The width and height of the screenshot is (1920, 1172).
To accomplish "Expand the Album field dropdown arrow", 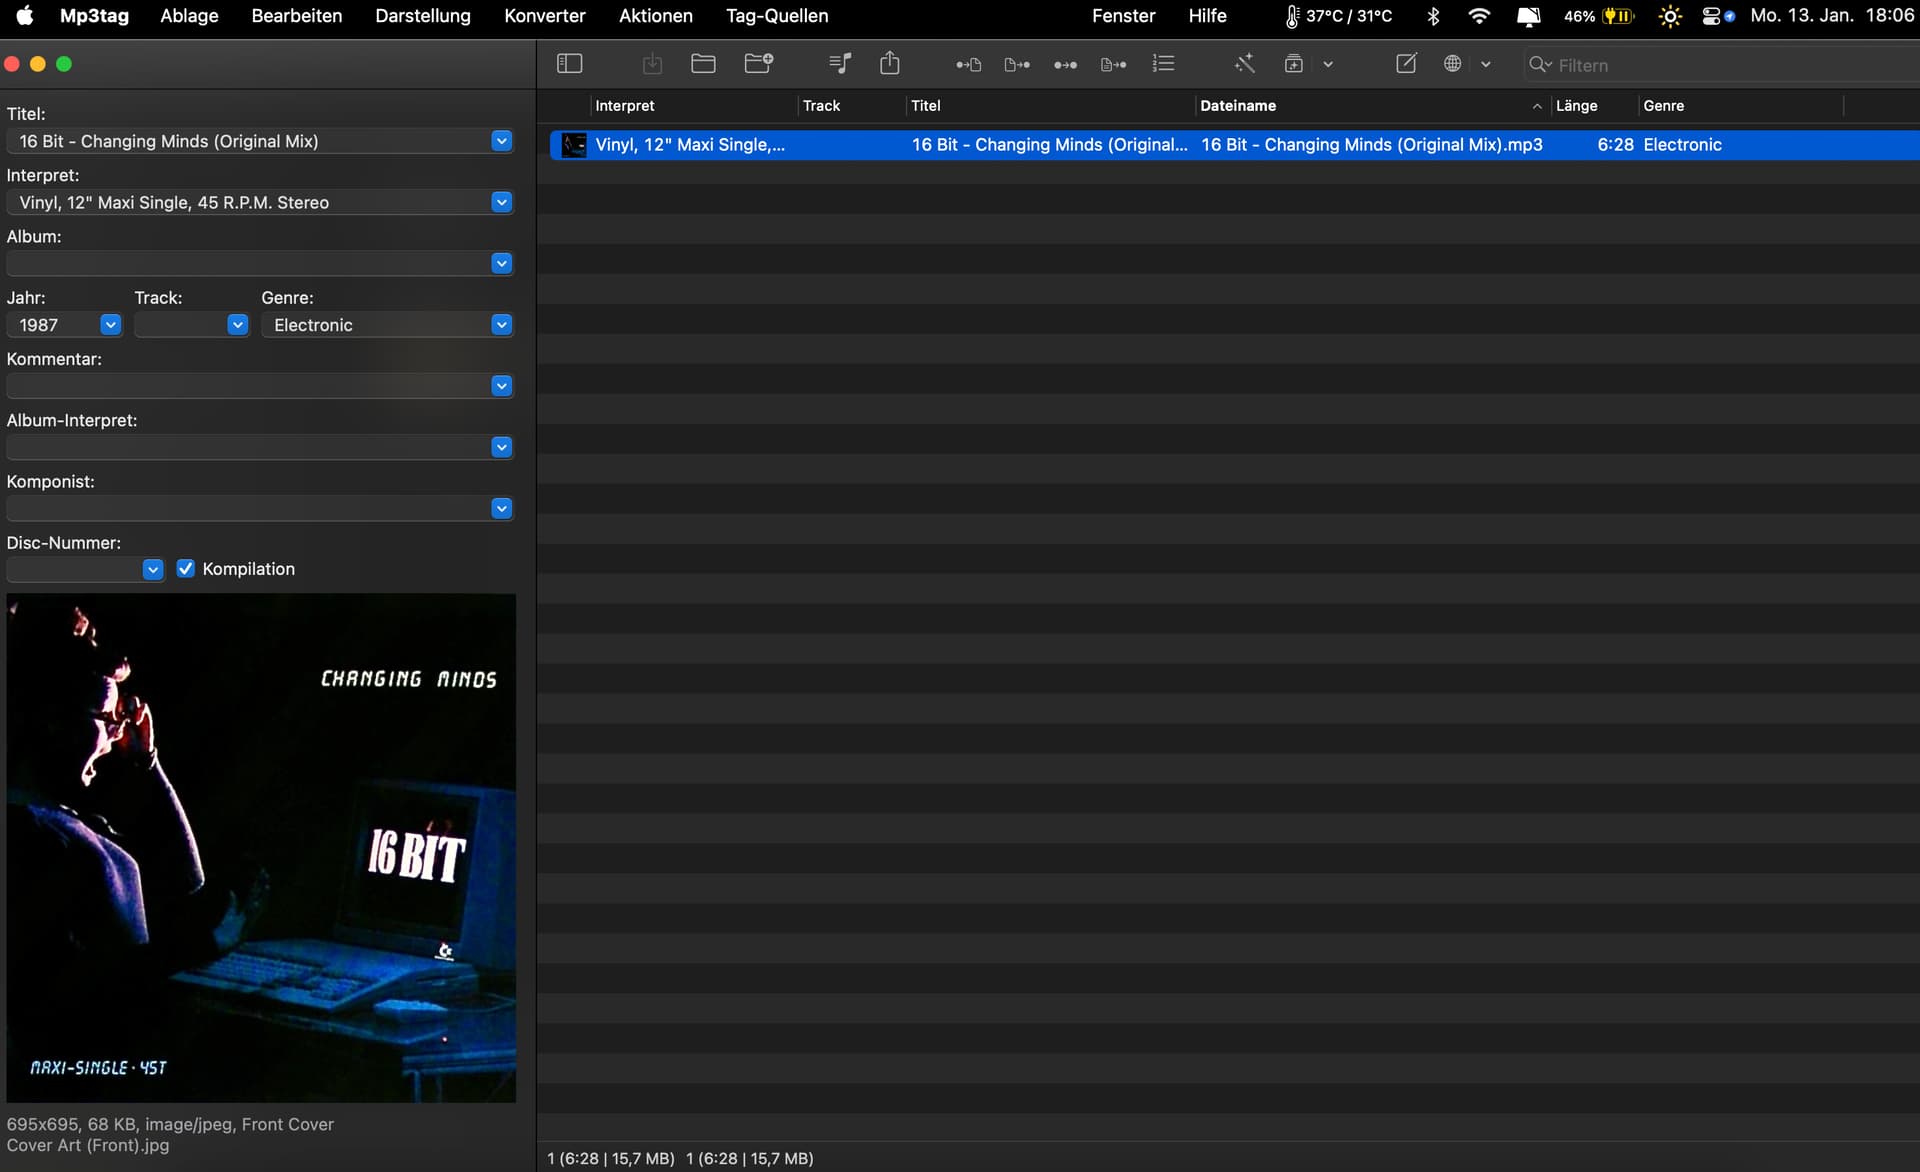I will coord(502,263).
